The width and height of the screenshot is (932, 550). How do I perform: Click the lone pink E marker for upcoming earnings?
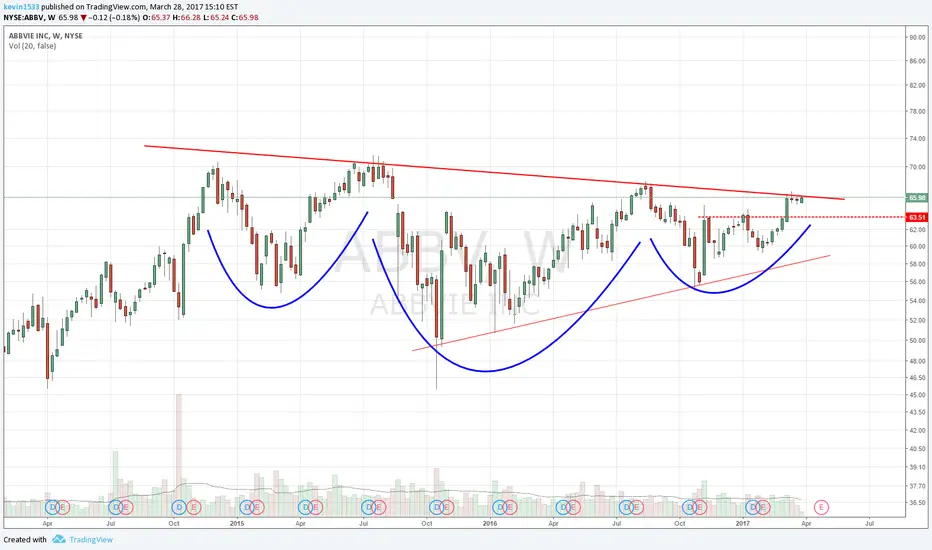click(821, 507)
